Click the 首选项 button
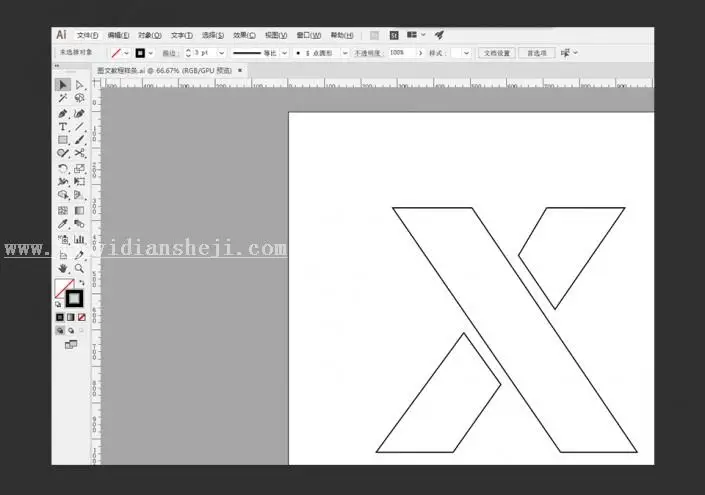Image resolution: width=705 pixels, height=495 pixels. point(536,53)
